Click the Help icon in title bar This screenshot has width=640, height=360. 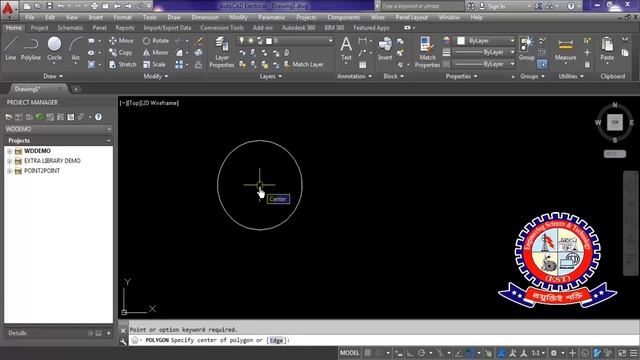pyautogui.click(x=571, y=6)
